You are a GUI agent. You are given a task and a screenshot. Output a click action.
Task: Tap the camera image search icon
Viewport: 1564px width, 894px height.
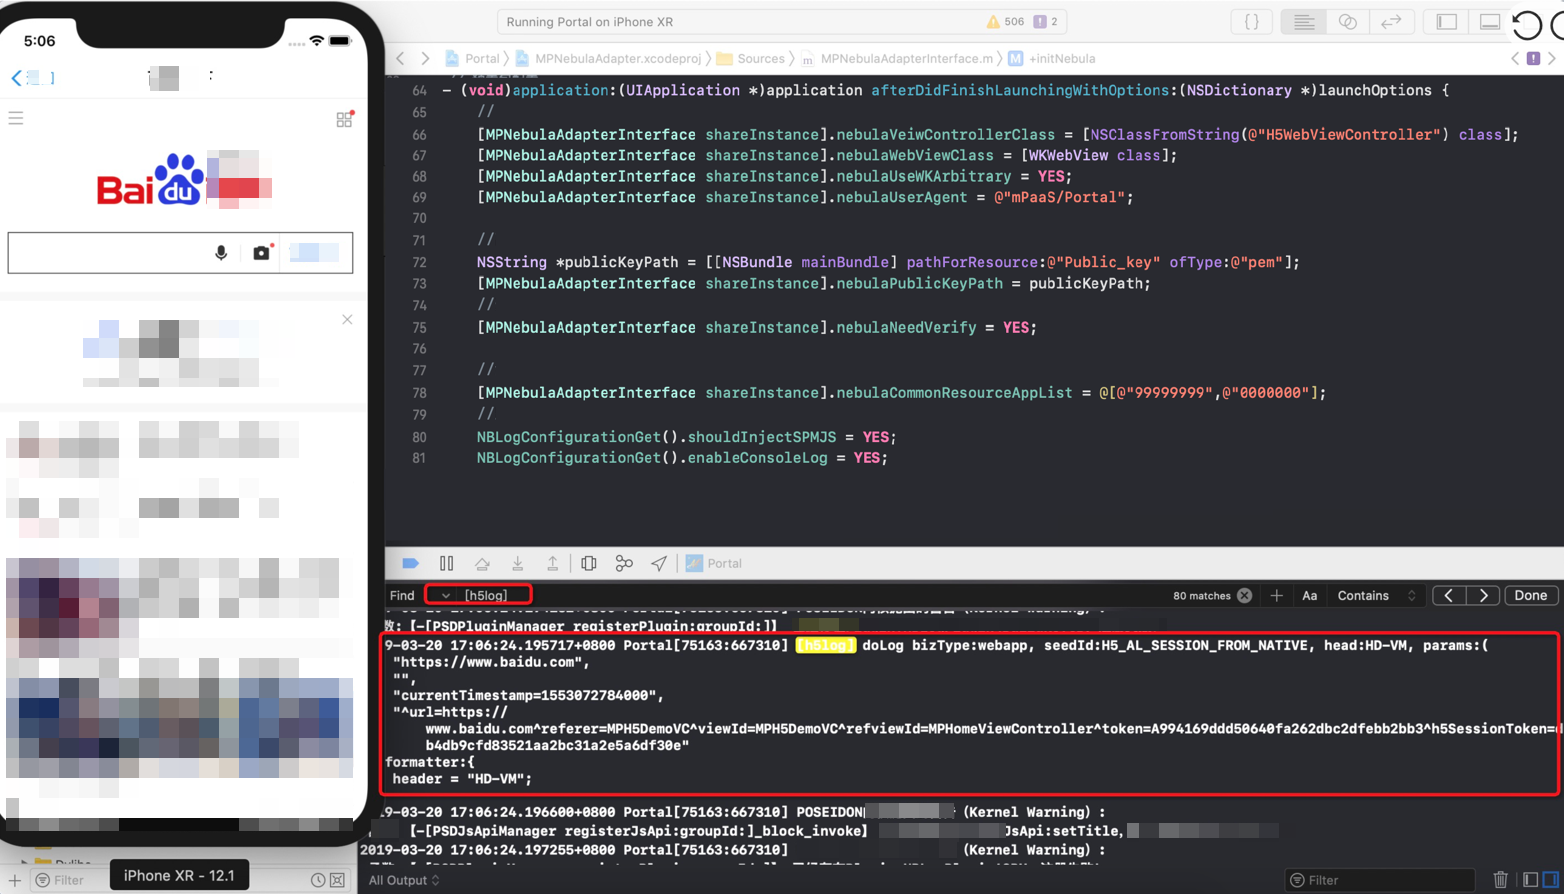(262, 252)
